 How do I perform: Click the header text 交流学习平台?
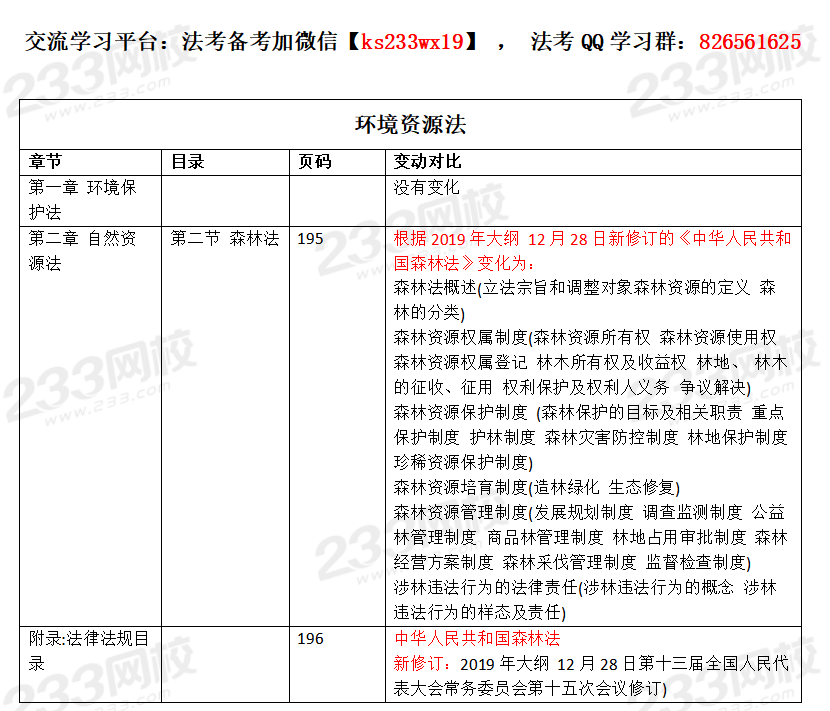tap(91, 42)
